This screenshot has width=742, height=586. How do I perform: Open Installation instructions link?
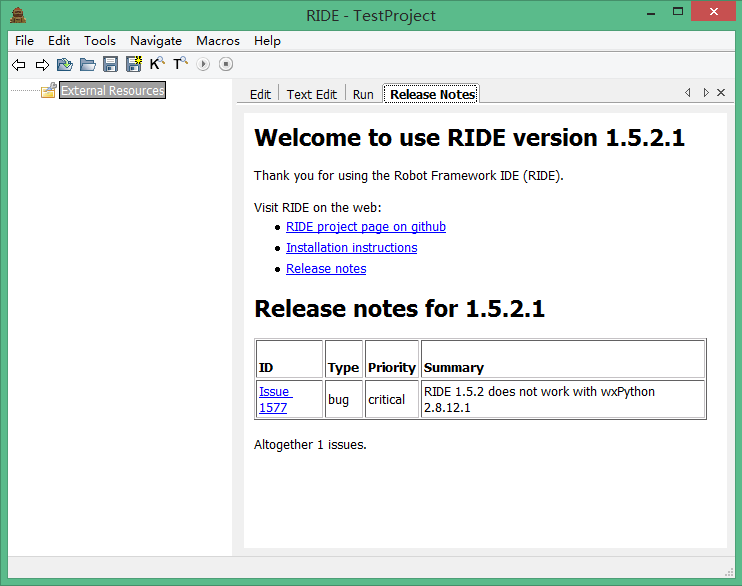[x=352, y=248]
